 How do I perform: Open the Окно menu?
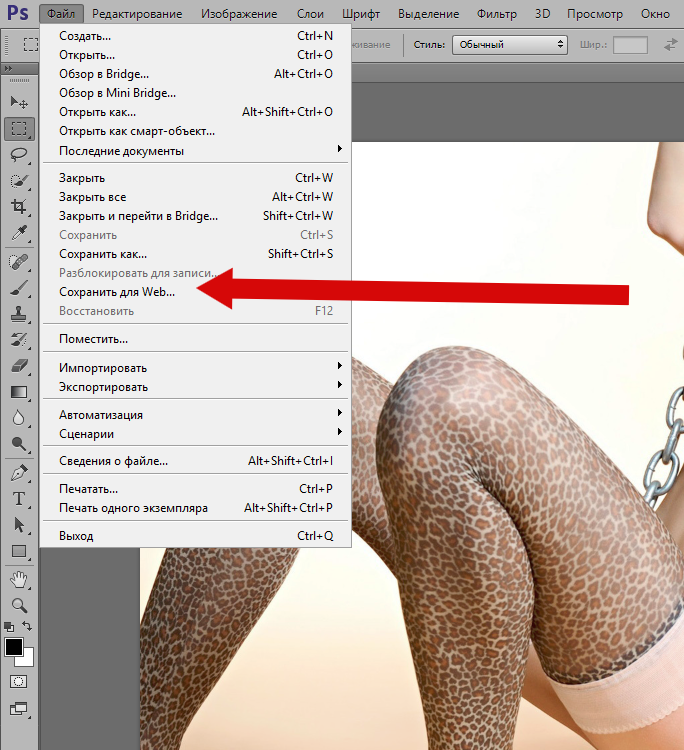(x=655, y=14)
